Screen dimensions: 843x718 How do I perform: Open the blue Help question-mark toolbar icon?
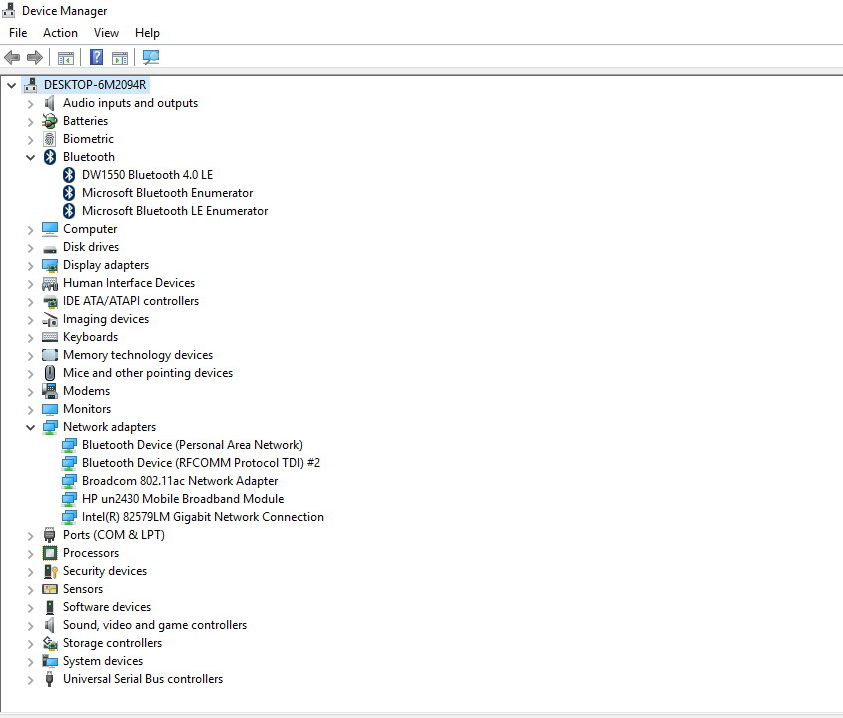click(96, 57)
